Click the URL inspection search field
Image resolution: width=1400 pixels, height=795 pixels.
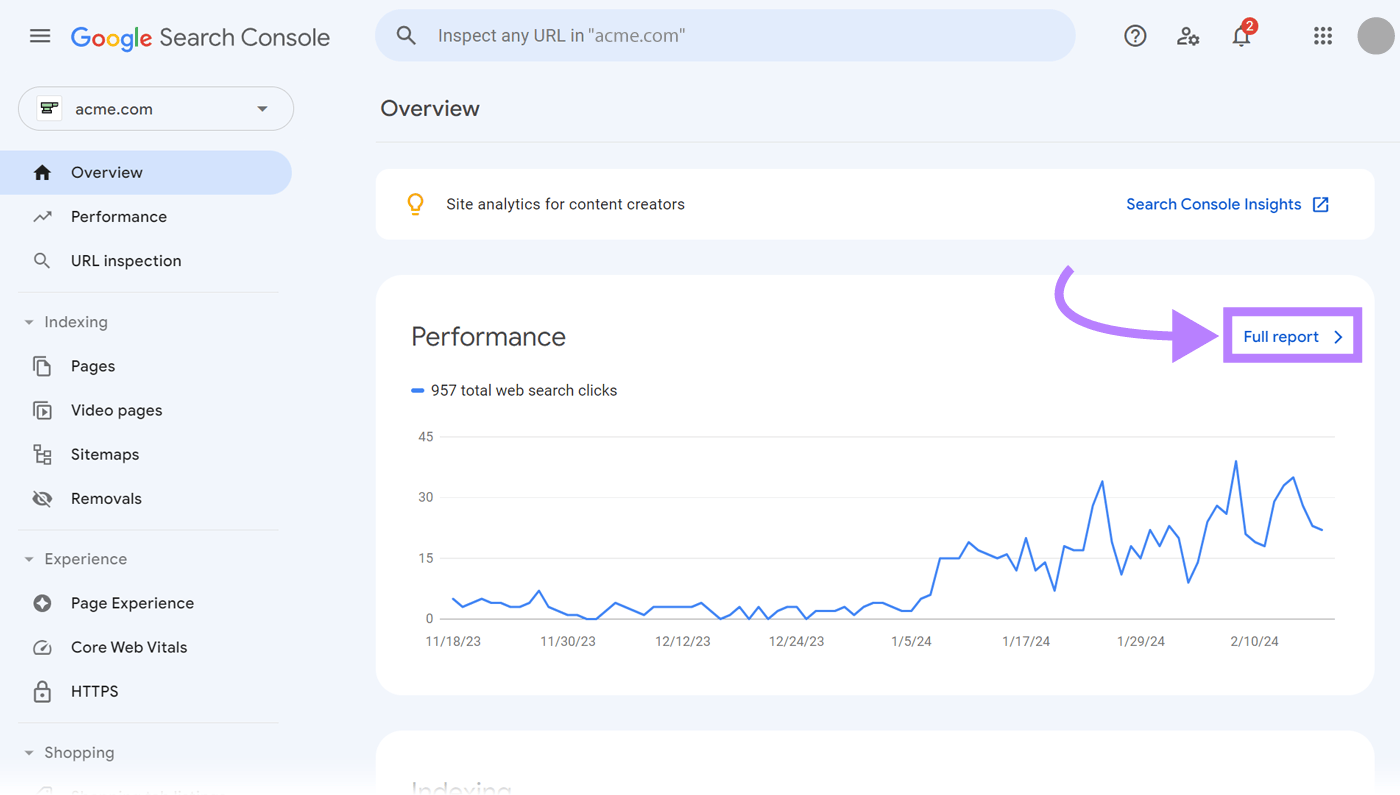[x=725, y=35]
